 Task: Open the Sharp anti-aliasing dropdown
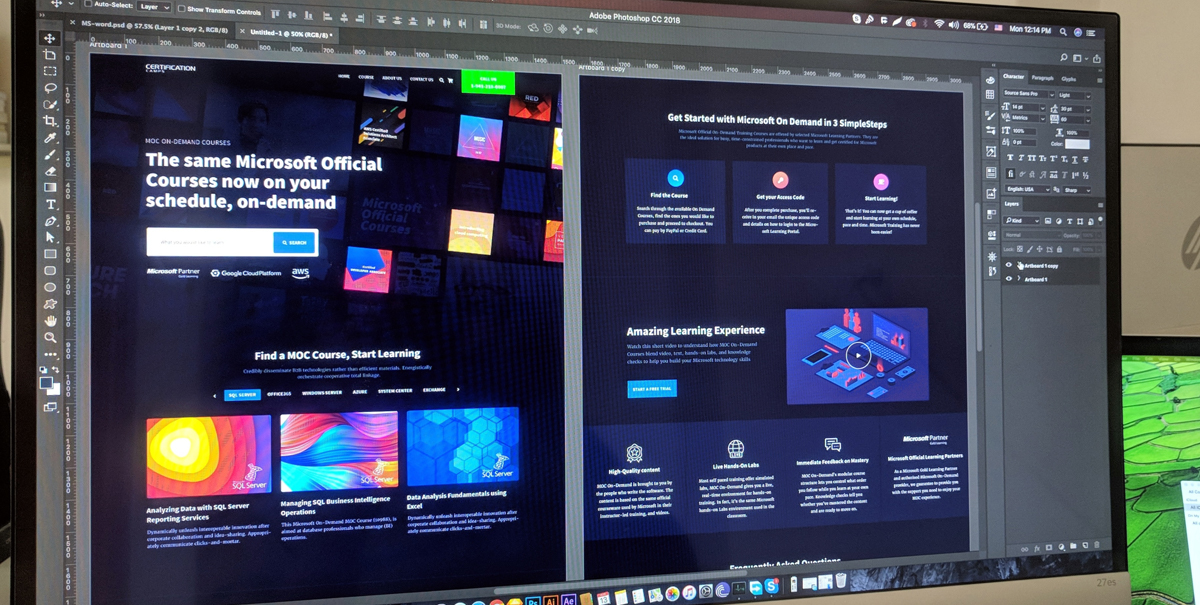pos(1077,190)
